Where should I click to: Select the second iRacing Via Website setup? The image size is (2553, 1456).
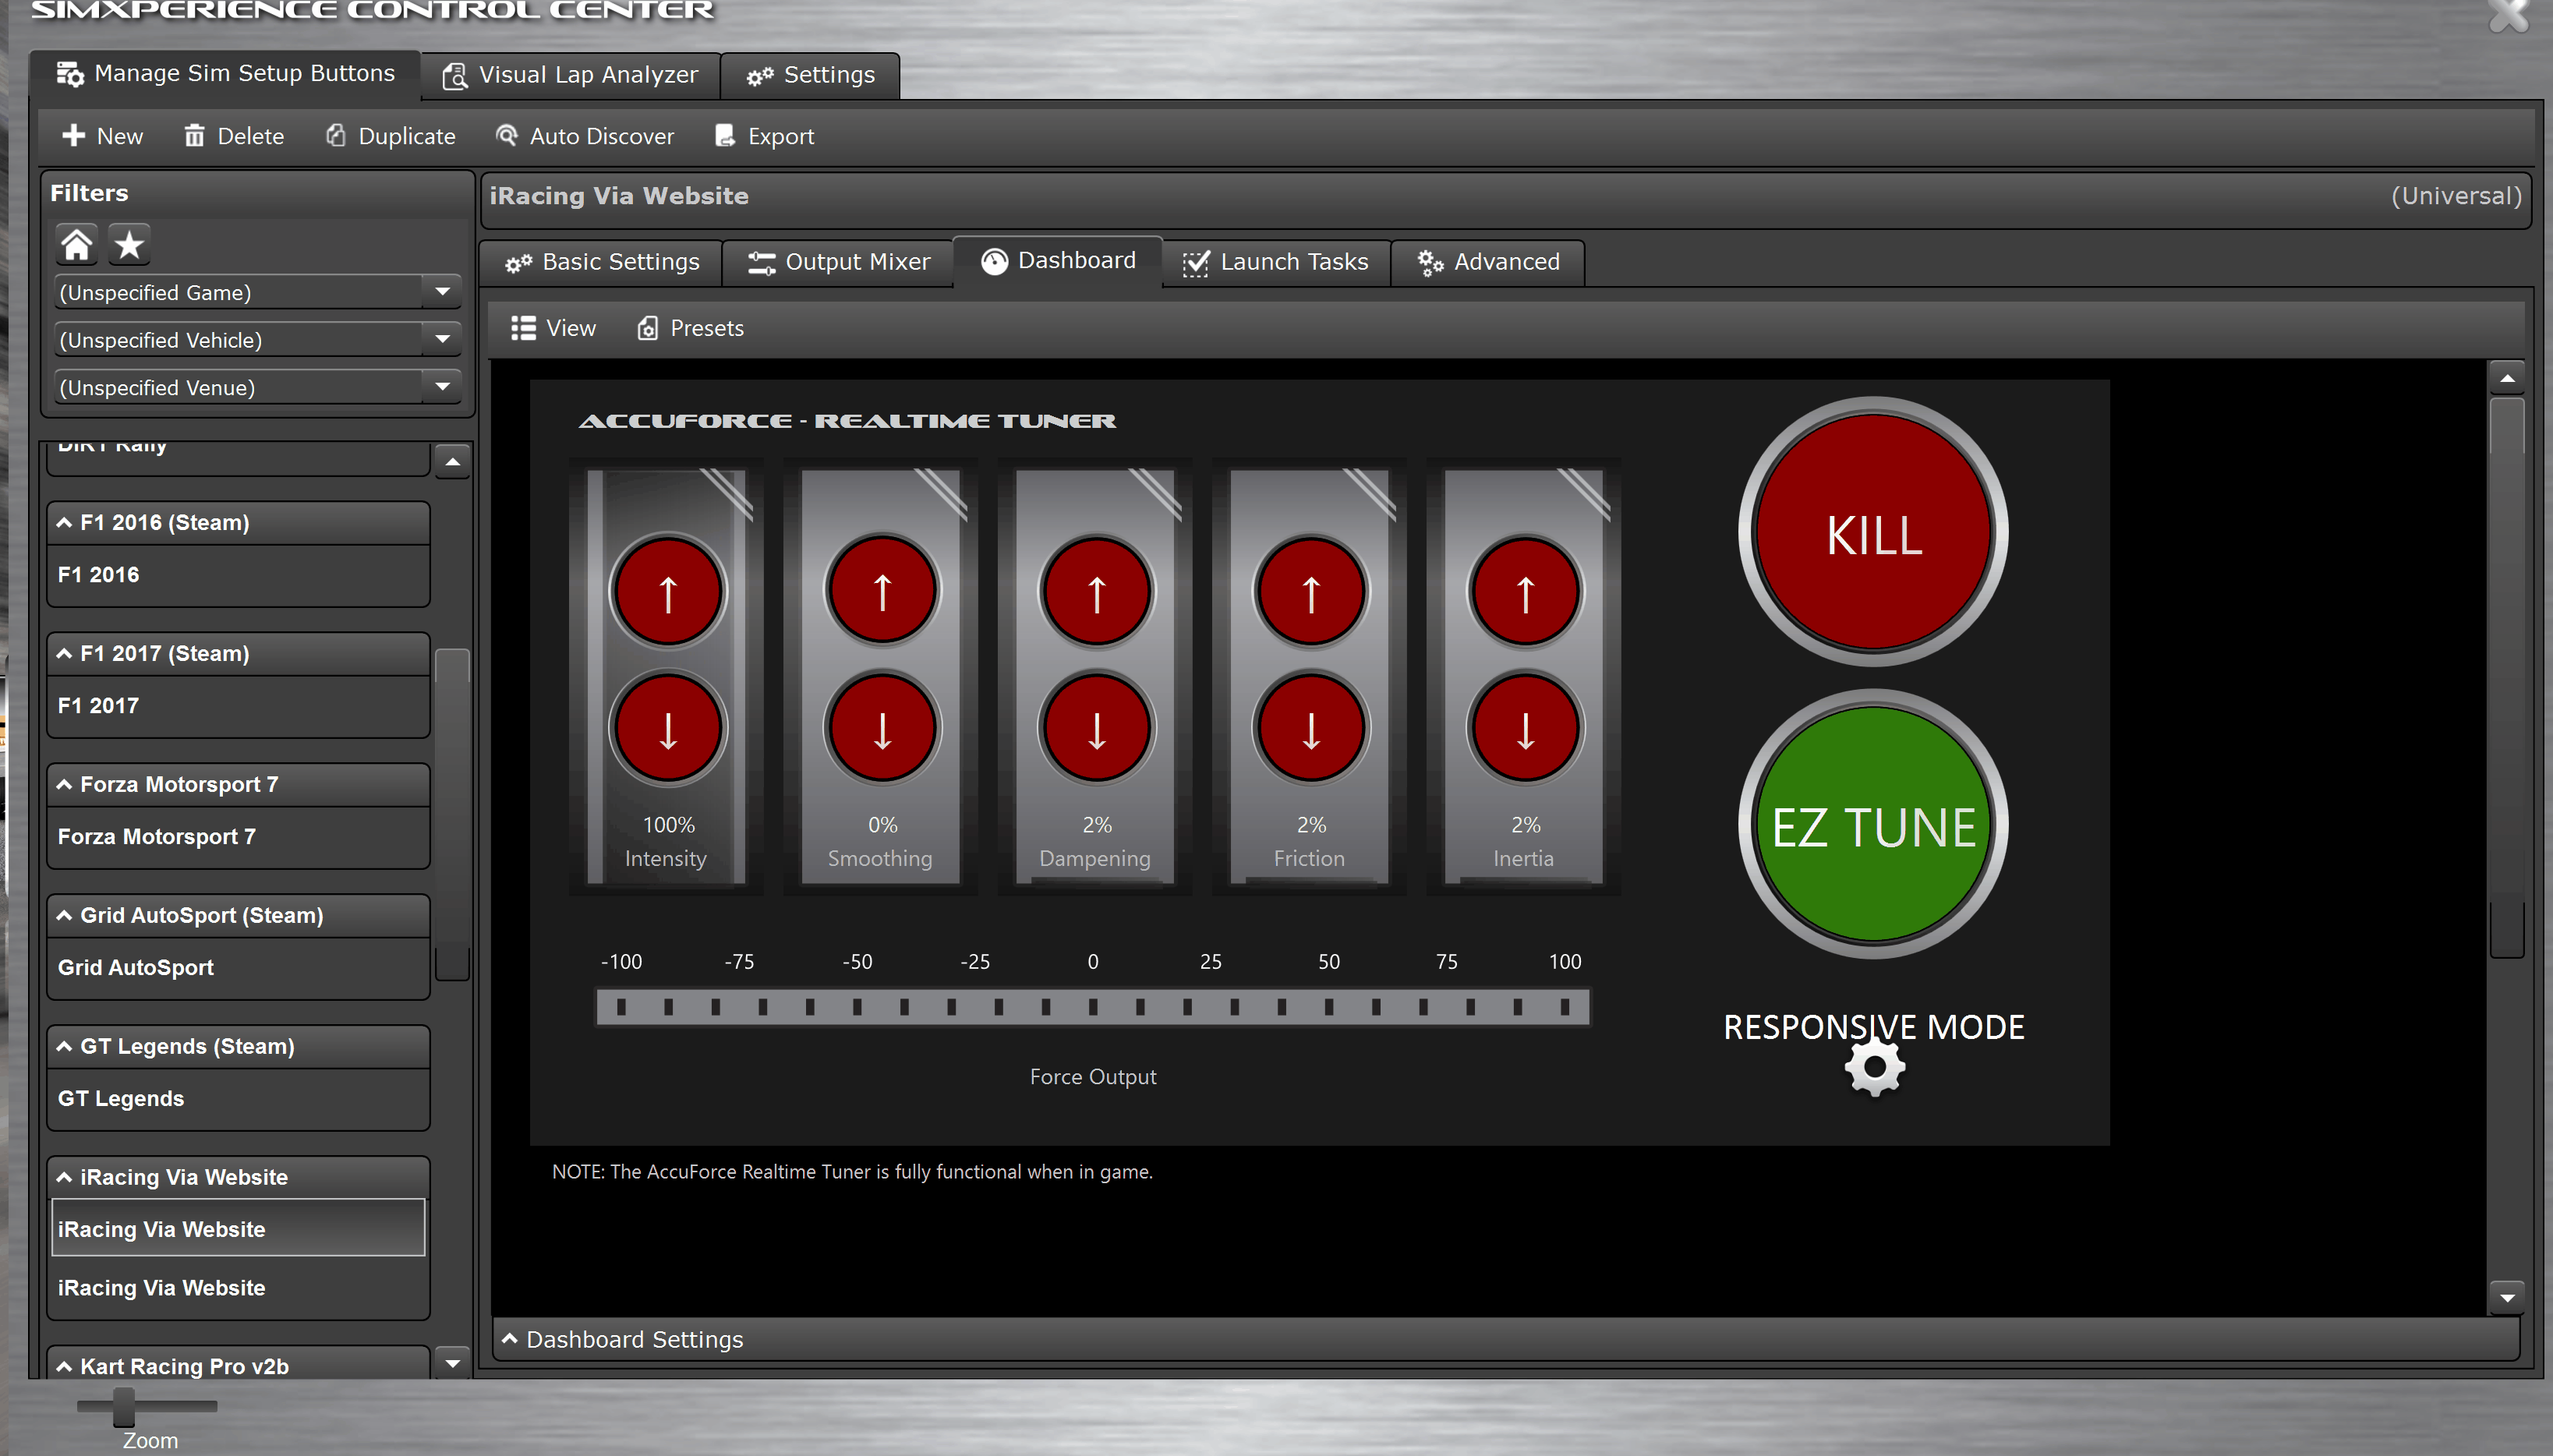(x=238, y=1288)
